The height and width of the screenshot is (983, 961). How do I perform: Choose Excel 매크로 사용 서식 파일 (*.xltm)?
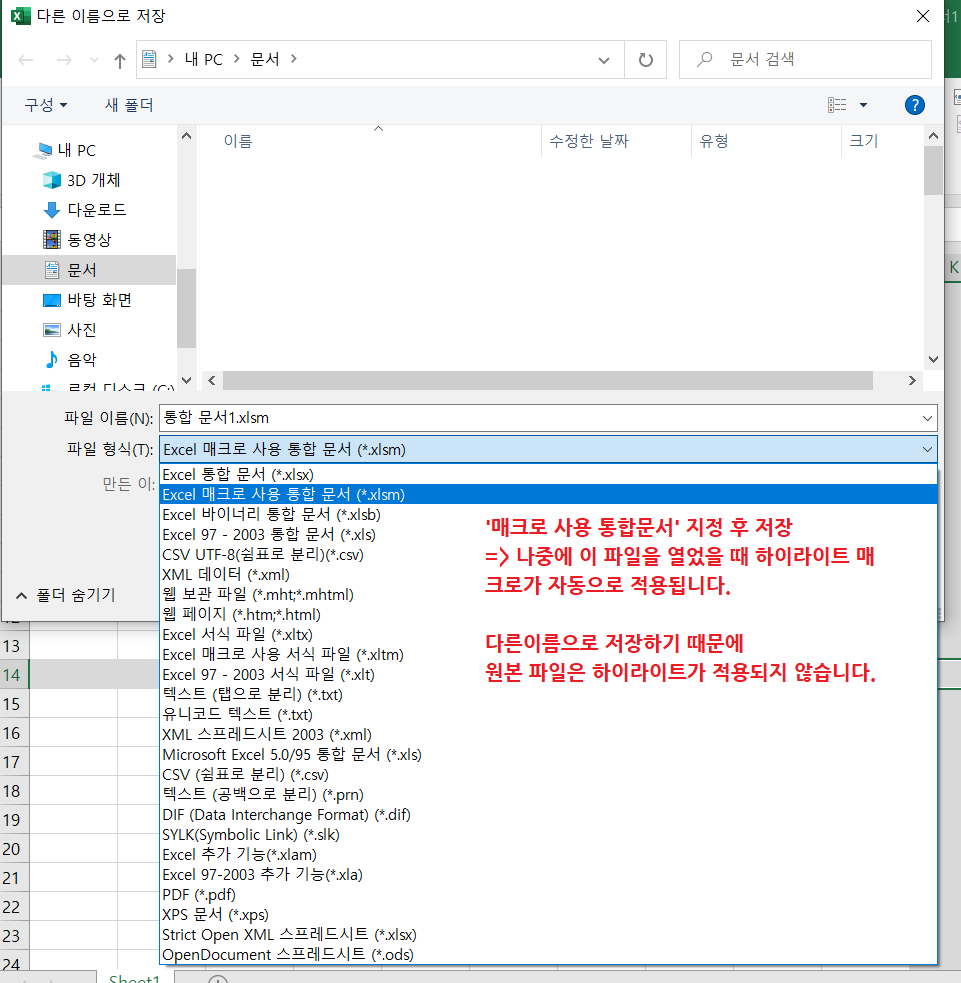click(549, 655)
